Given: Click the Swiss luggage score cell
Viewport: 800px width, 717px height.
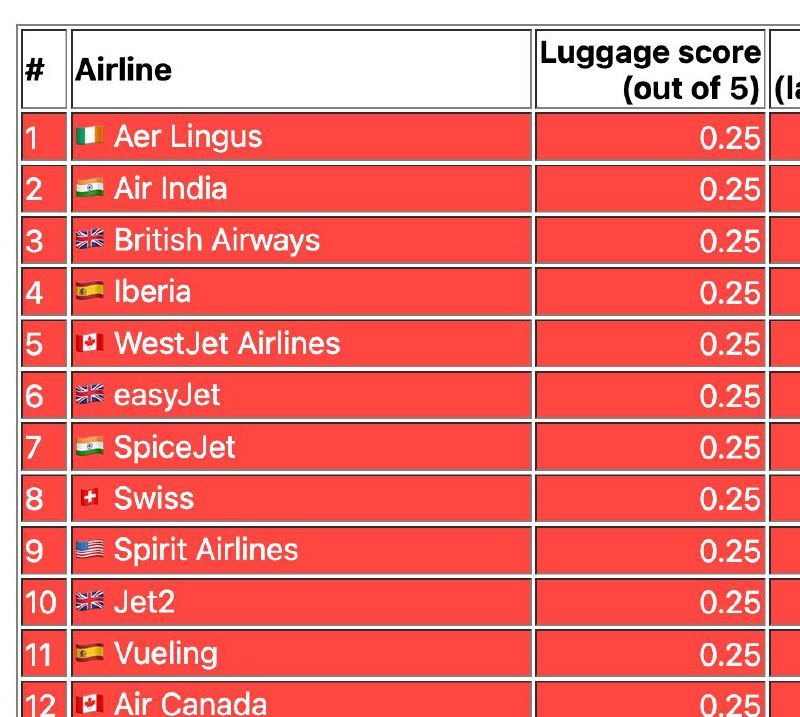Looking at the screenshot, I should pos(650,498).
